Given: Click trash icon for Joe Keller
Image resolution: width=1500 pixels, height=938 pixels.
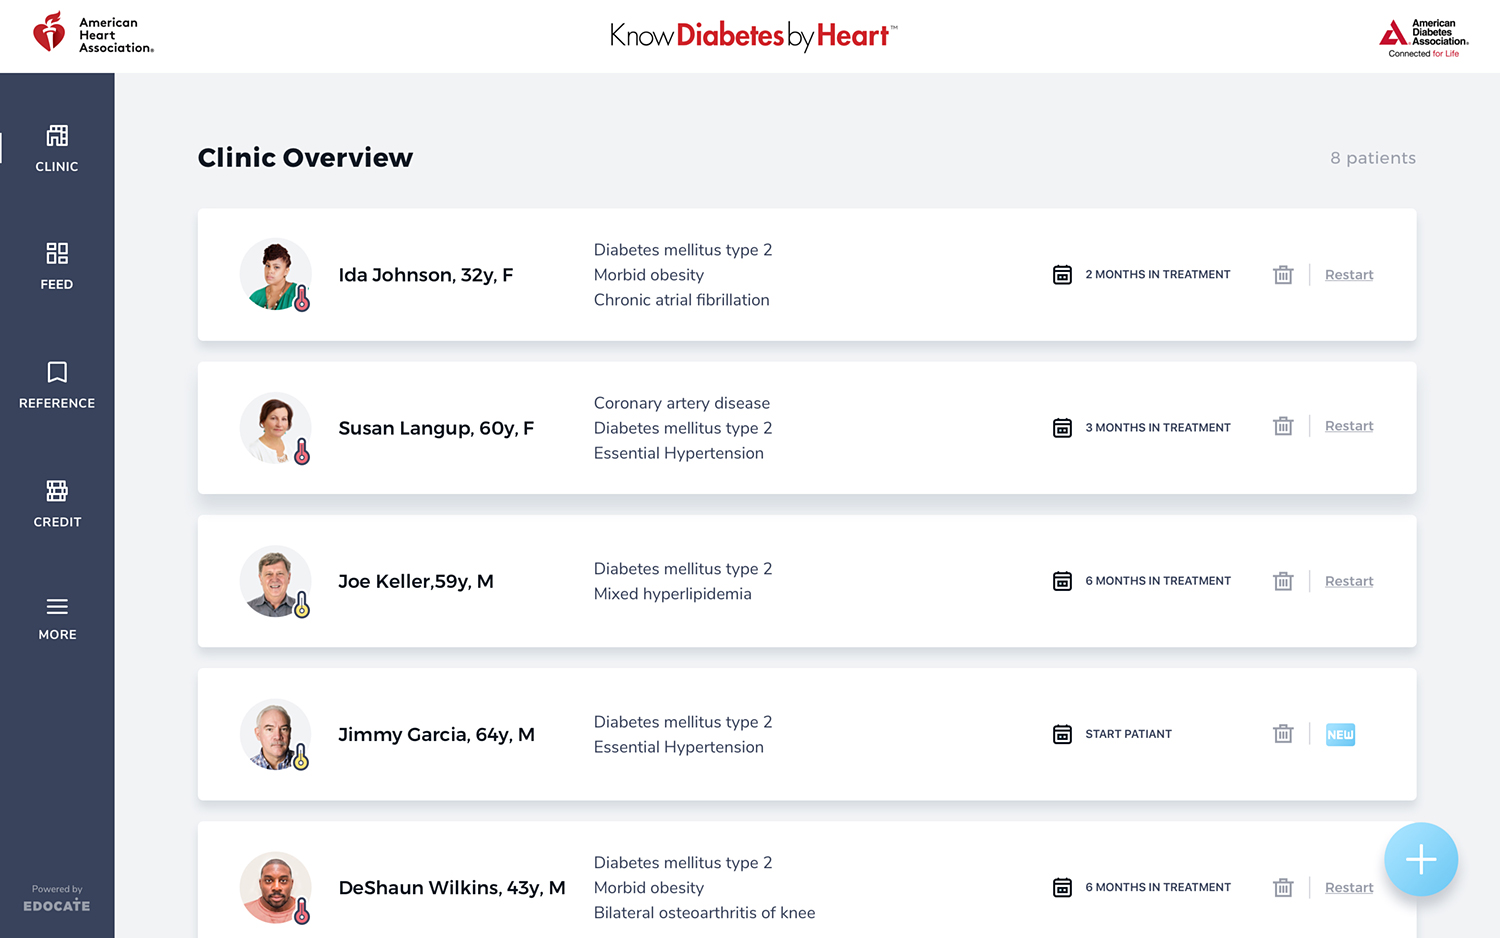Looking at the screenshot, I should tap(1283, 581).
